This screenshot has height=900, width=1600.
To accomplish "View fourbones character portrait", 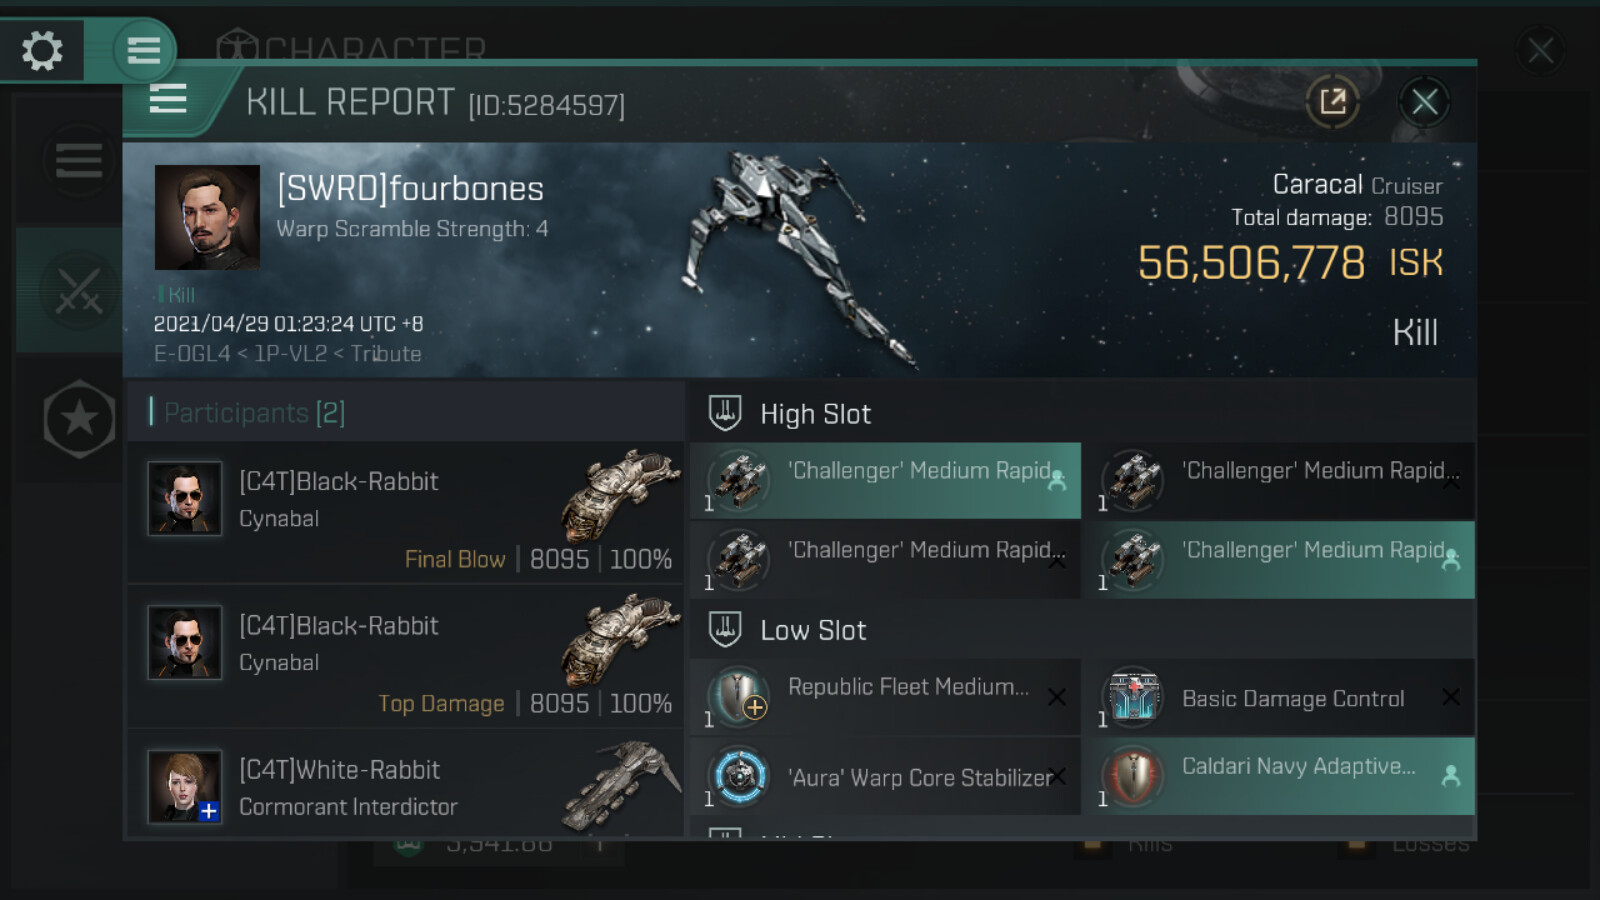I will tap(207, 217).
